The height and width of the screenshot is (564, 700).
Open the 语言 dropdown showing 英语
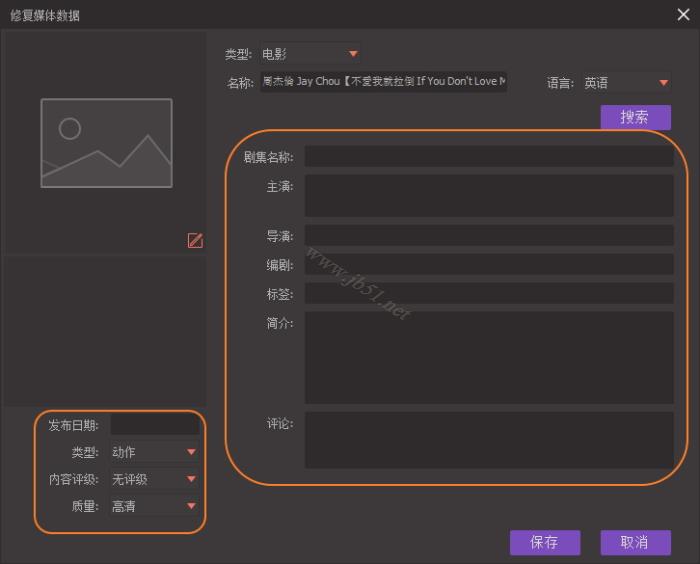pos(626,83)
